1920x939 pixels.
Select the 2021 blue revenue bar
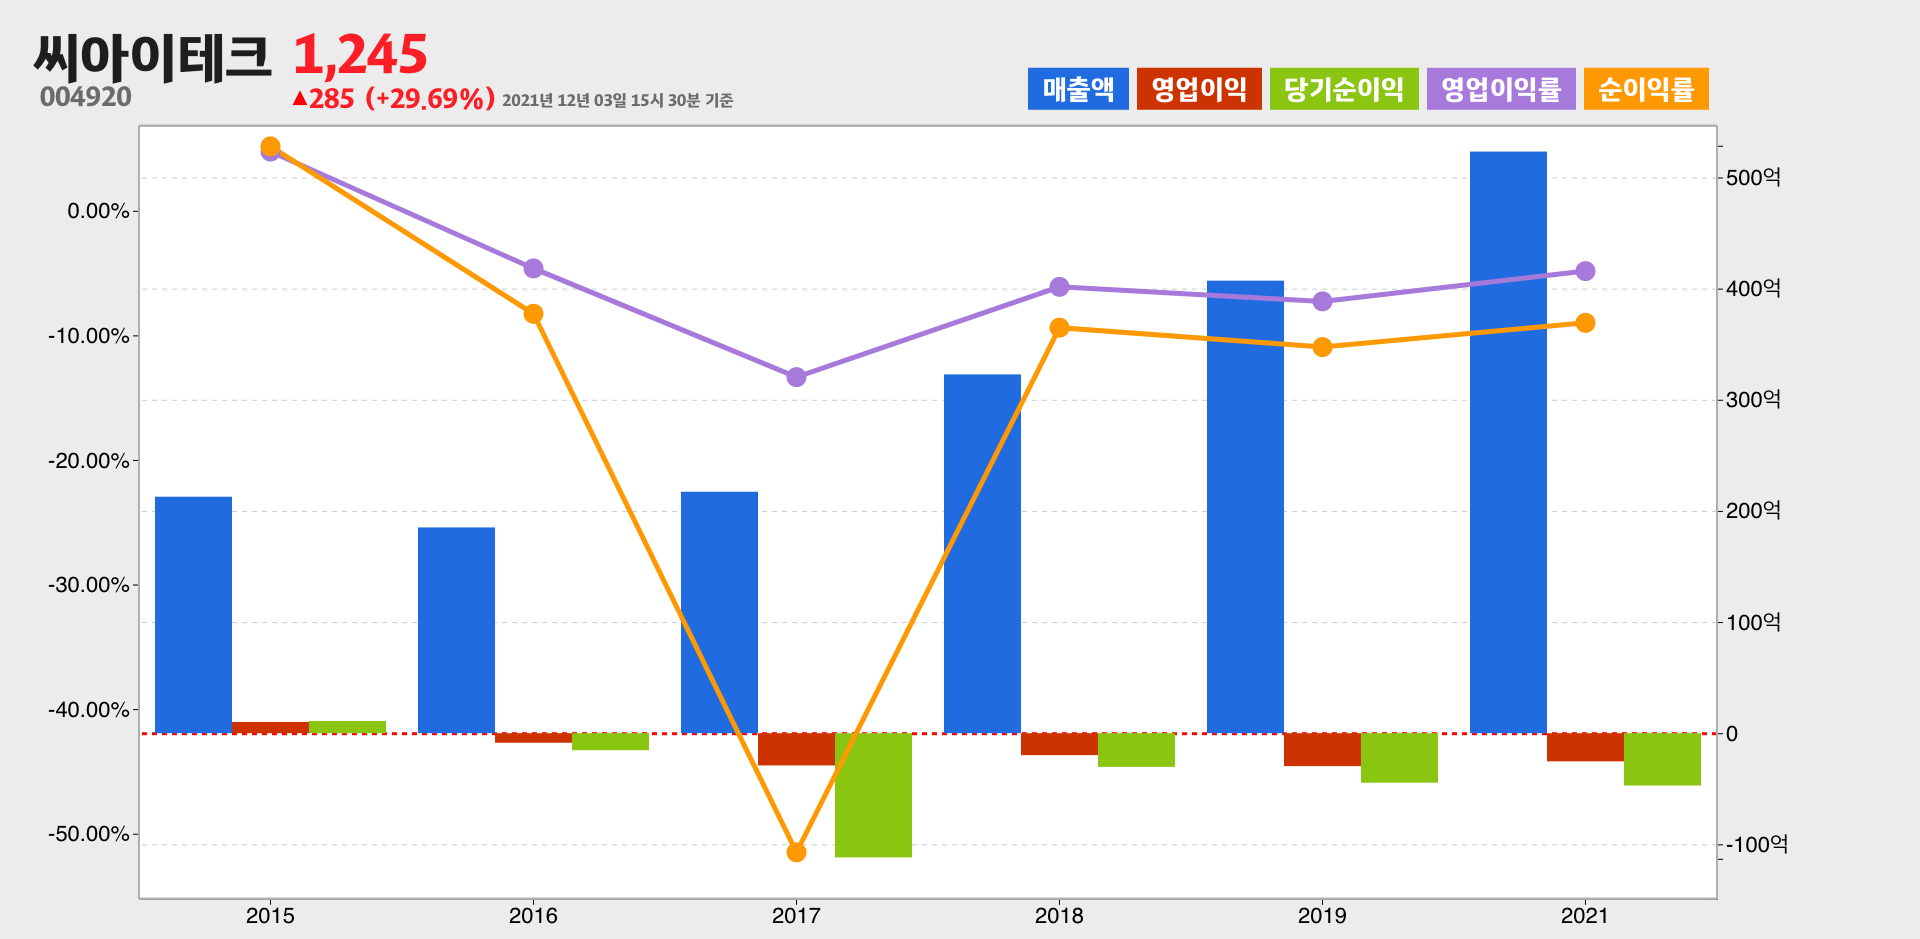coord(1508,443)
